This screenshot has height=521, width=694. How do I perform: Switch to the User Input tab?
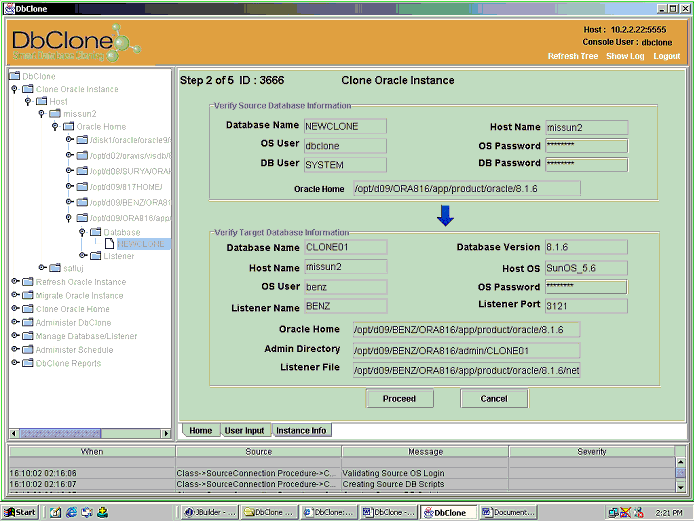(x=244, y=430)
